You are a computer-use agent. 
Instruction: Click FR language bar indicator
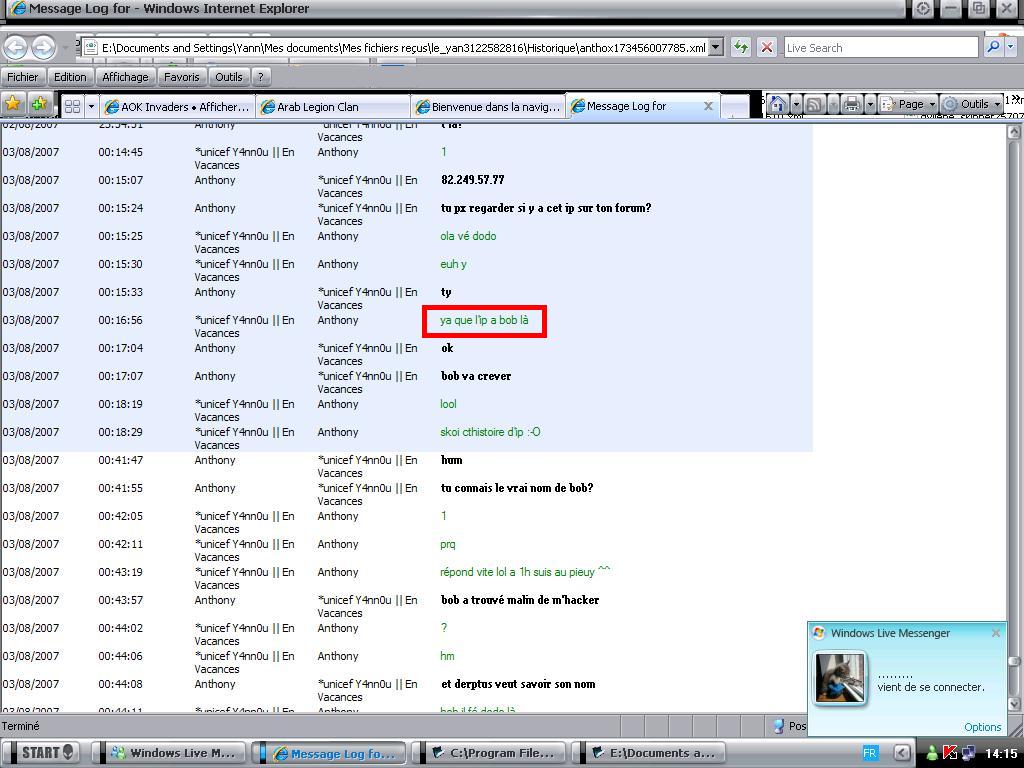click(869, 752)
